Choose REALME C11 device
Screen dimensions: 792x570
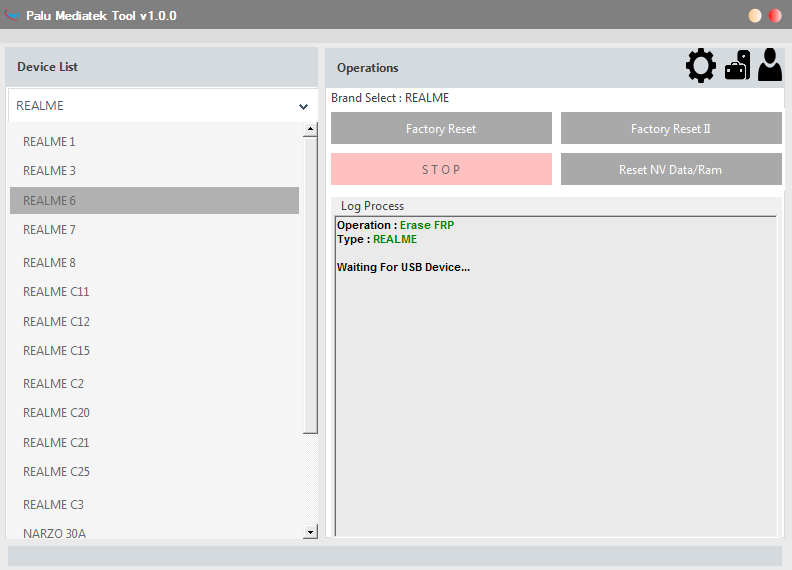[155, 292]
